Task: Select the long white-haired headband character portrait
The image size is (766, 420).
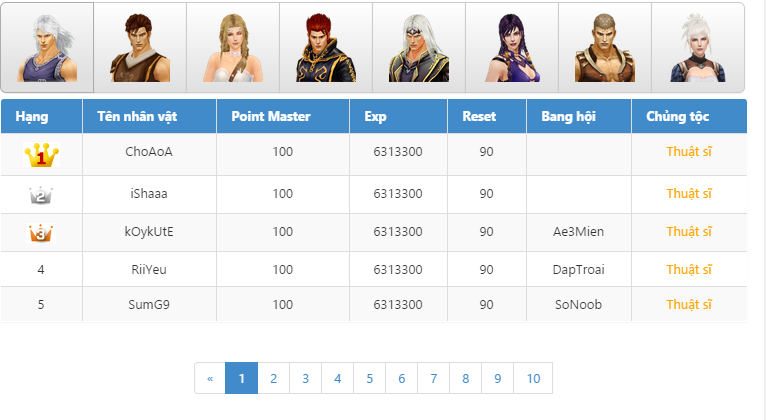Action: [x=419, y=48]
